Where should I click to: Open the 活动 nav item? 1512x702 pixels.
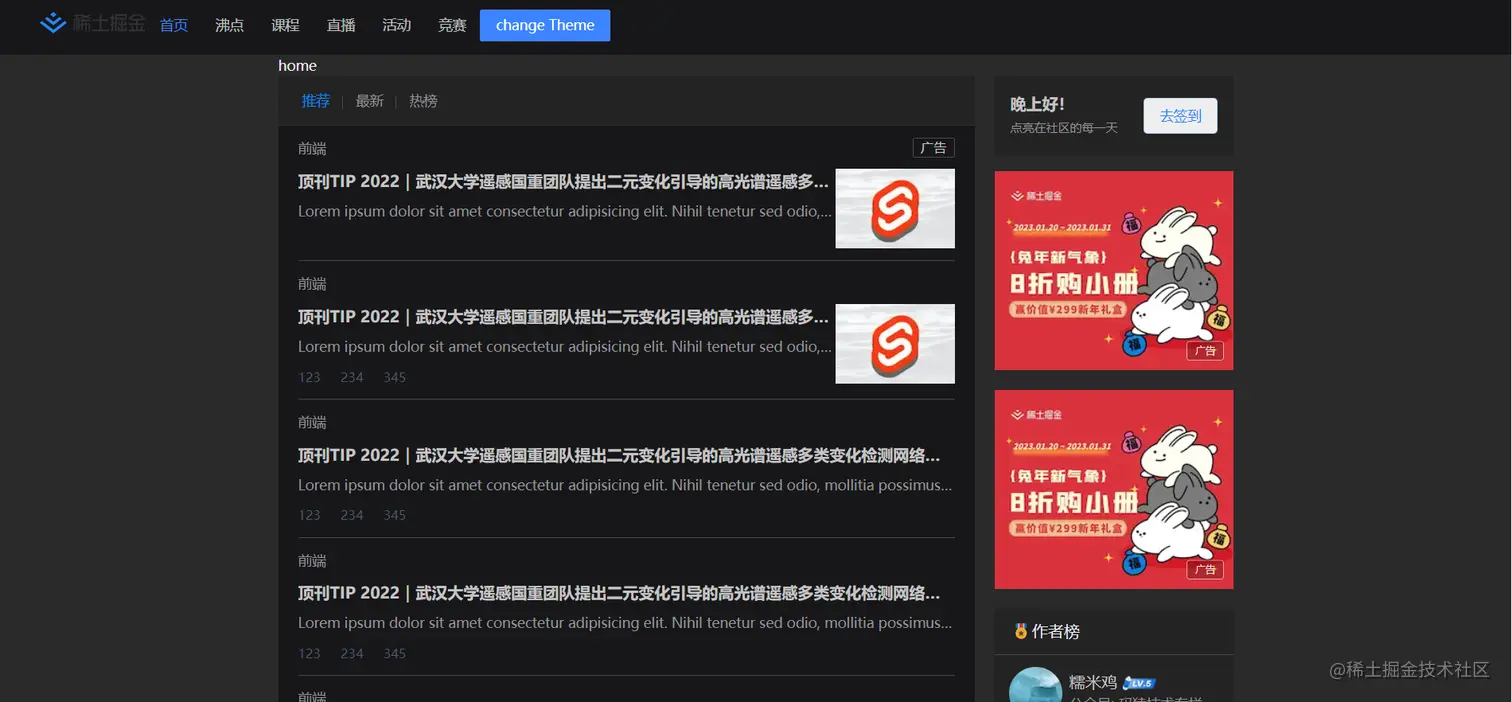tap(397, 25)
